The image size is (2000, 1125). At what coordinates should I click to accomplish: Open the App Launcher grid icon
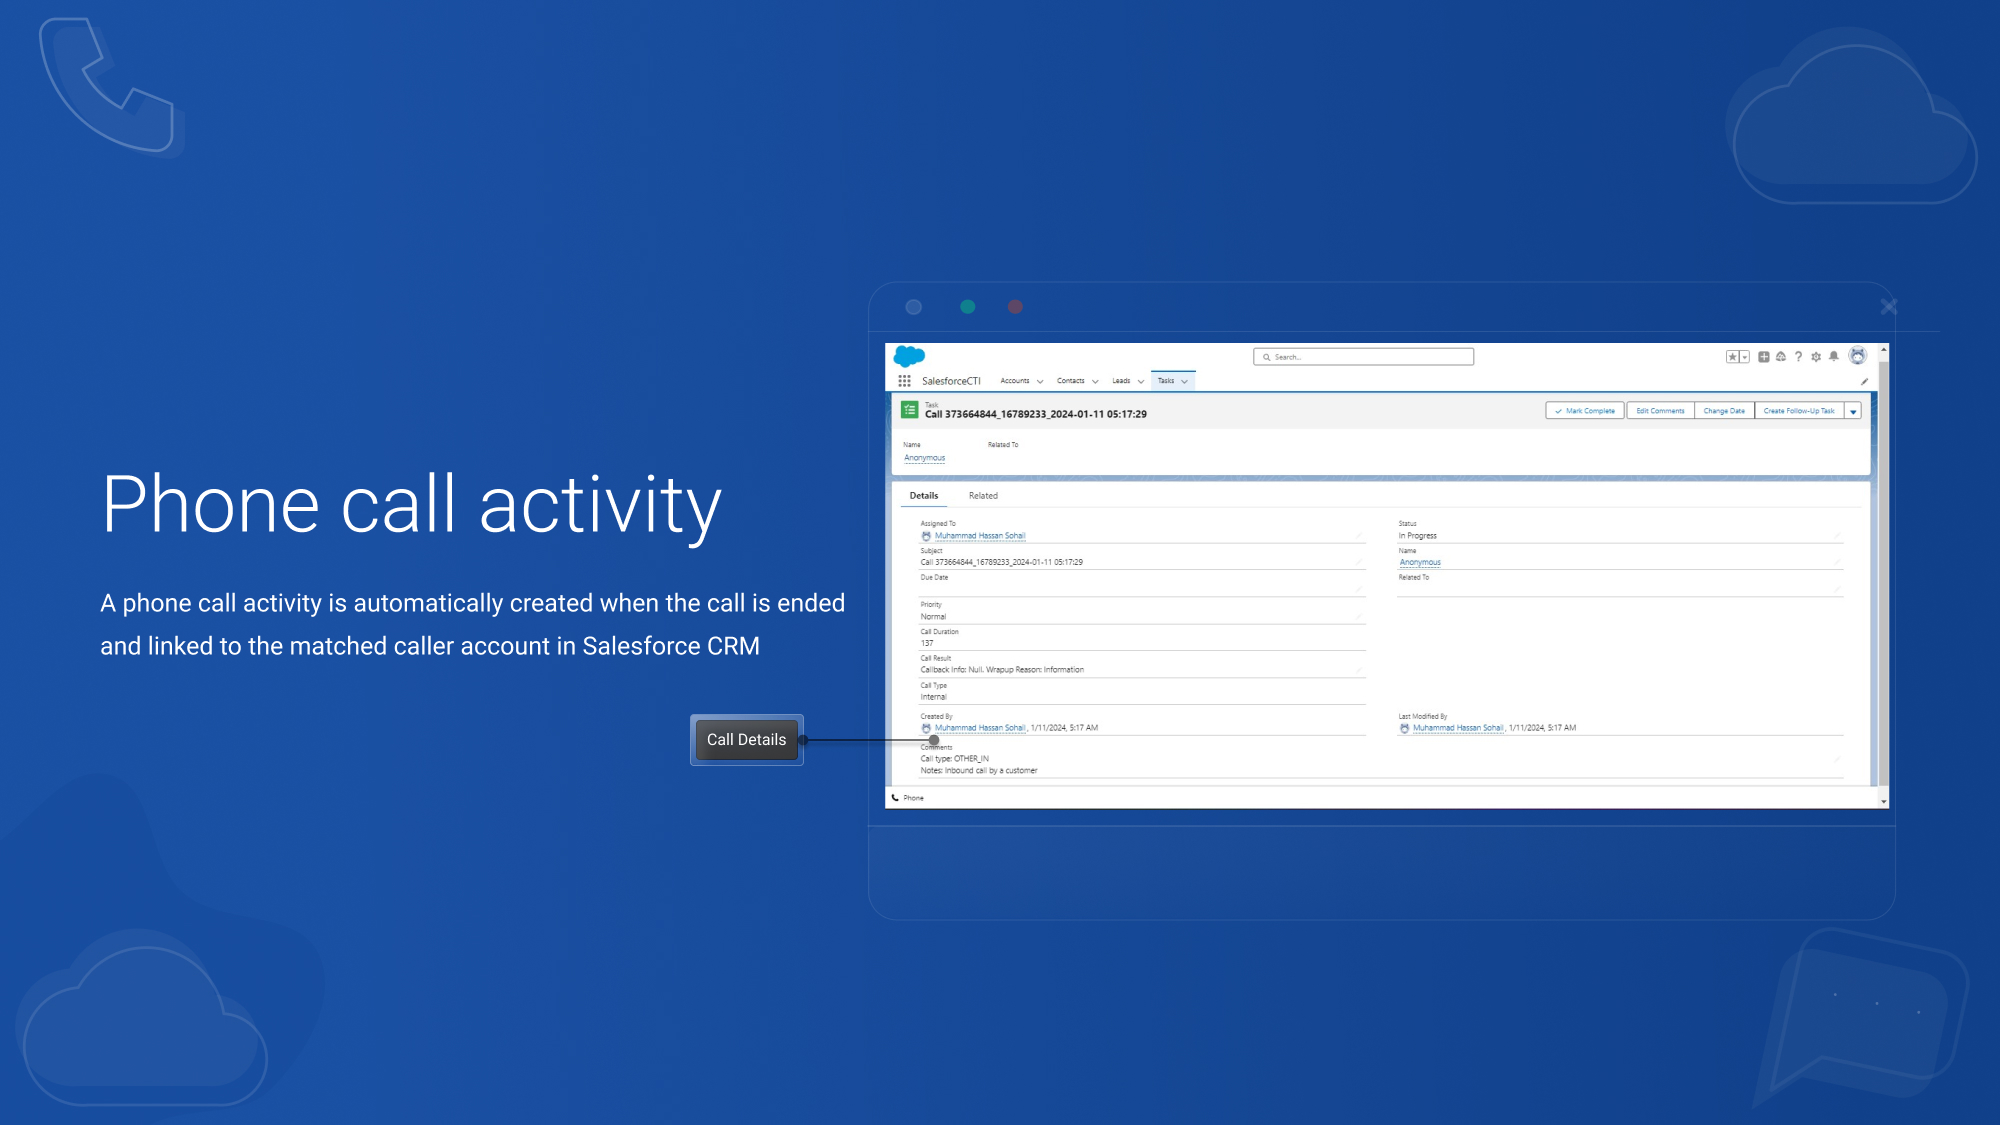904,381
